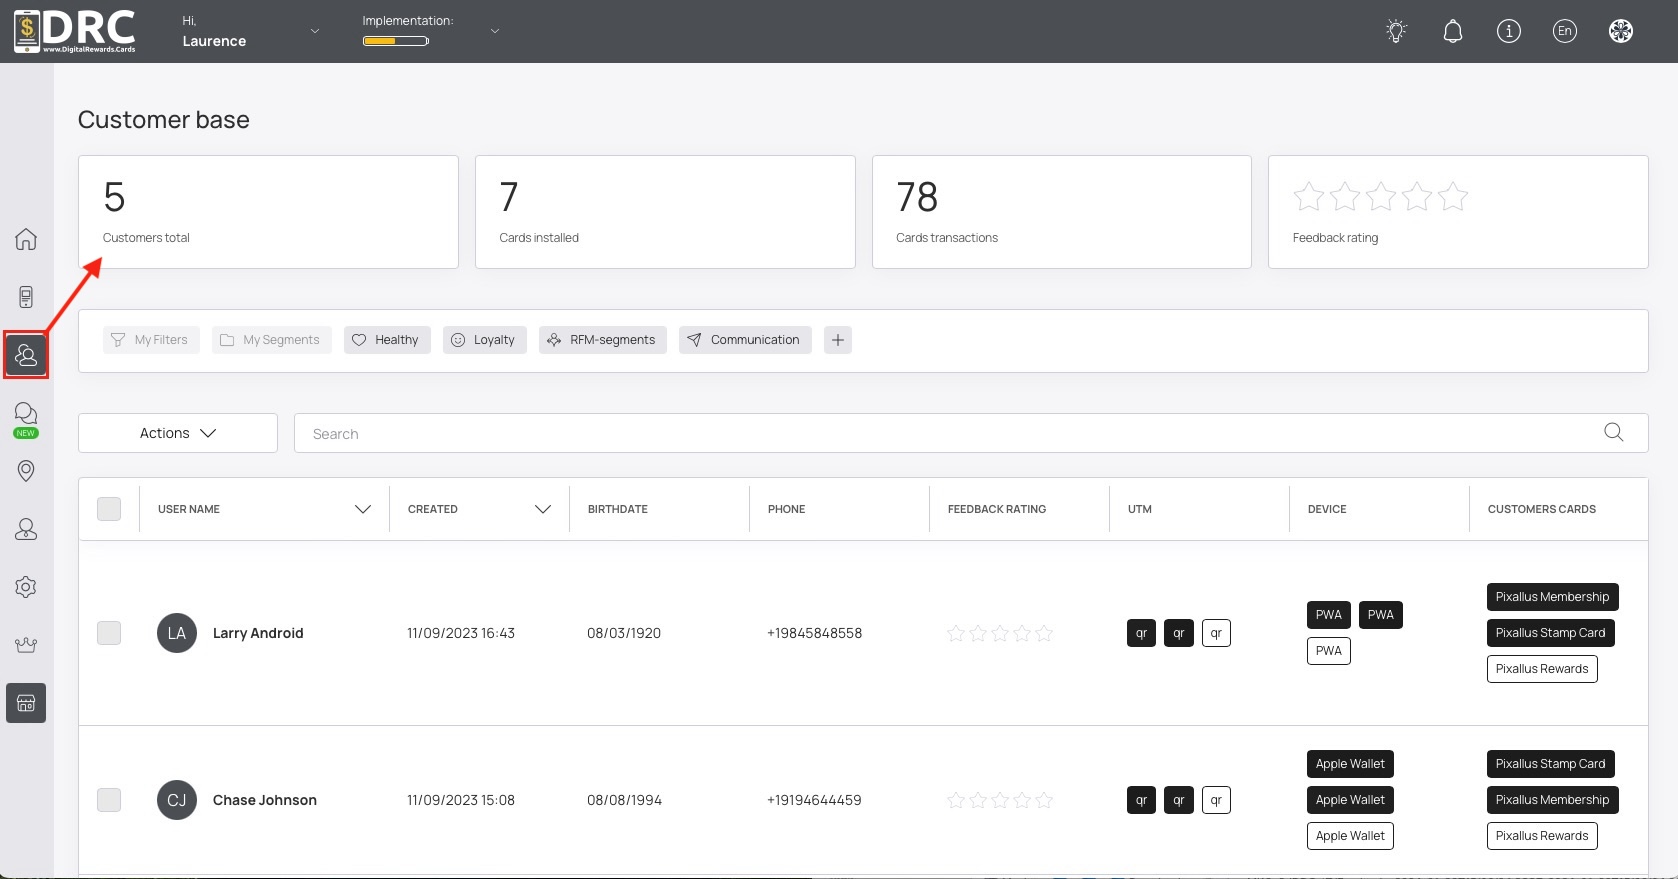1678x879 pixels.
Task: Open the CREATED column sort chevron
Action: pyautogui.click(x=543, y=509)
